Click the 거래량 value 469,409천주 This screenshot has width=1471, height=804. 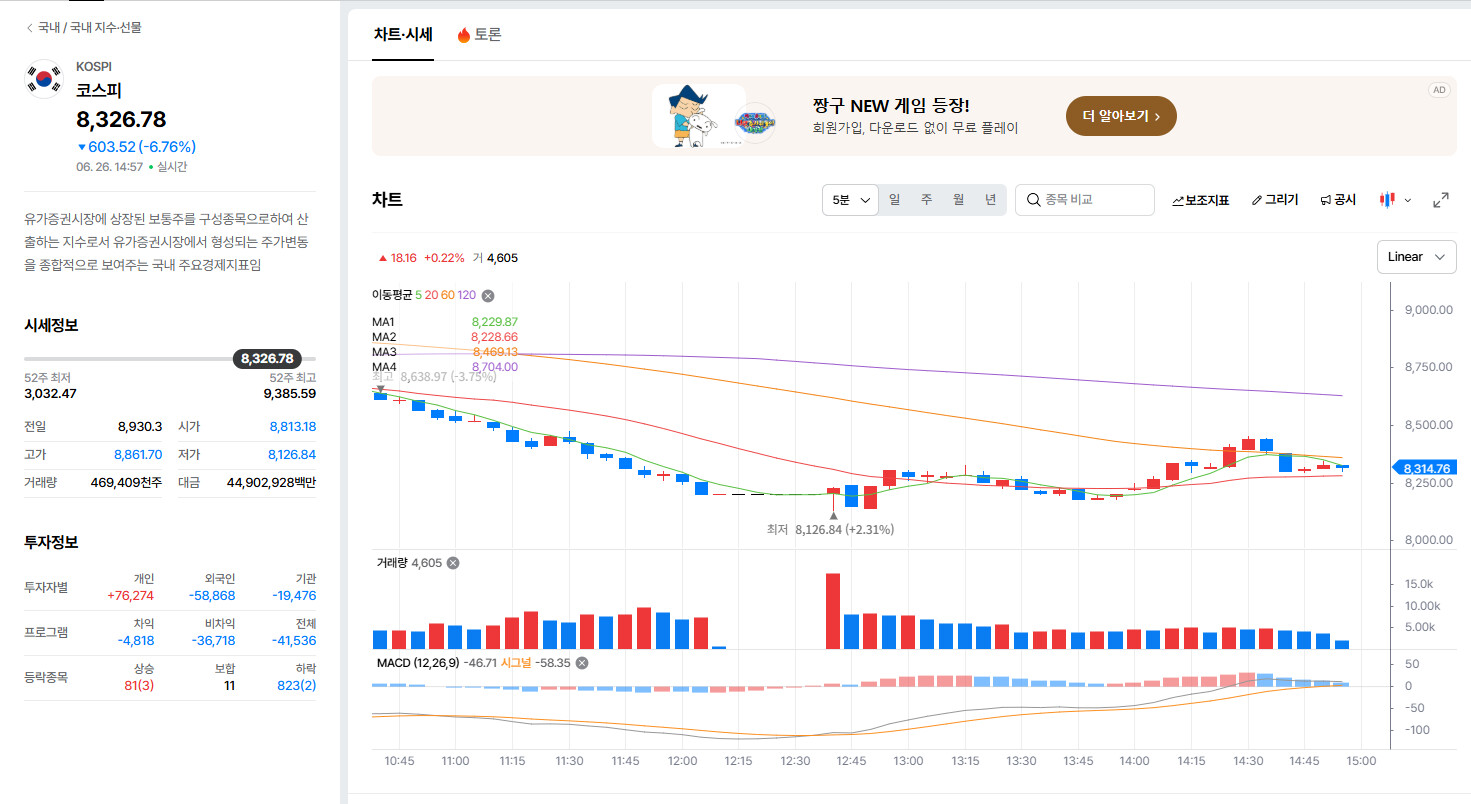coord(127,482)
